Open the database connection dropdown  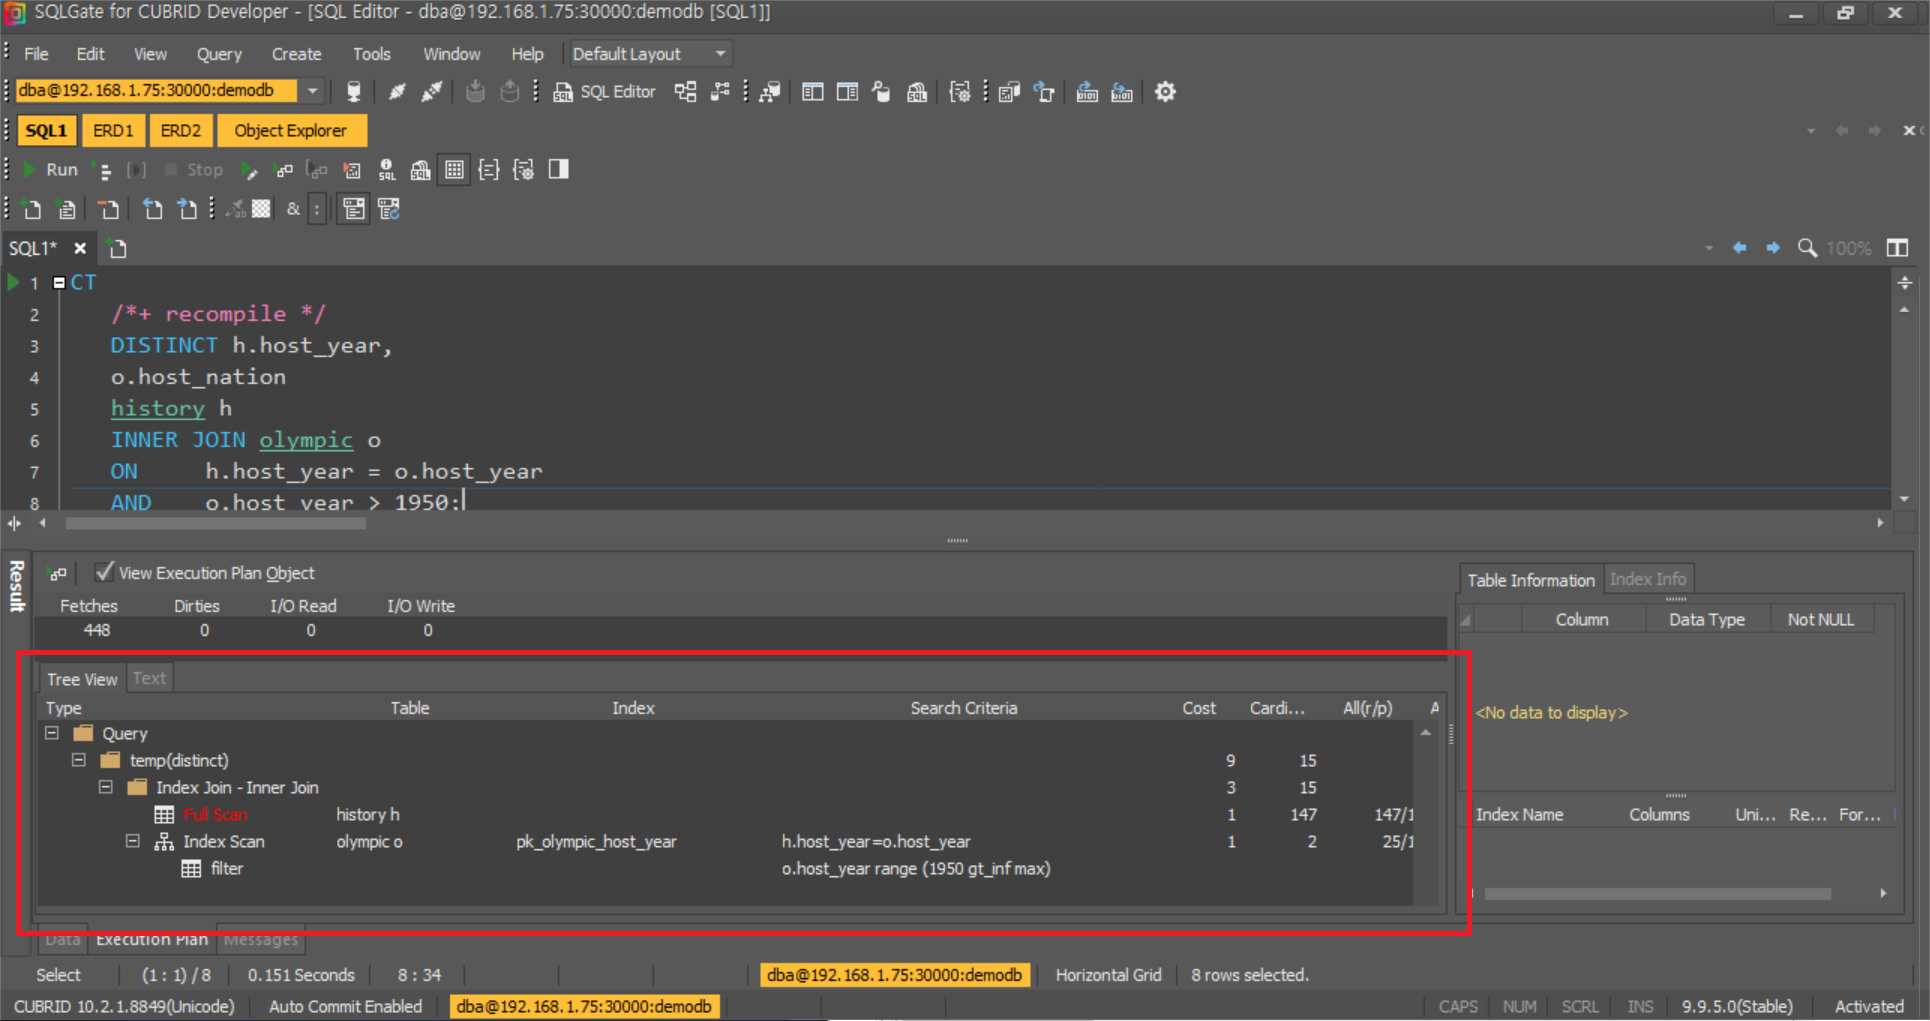pyautogui.click(x=313, y=91)
